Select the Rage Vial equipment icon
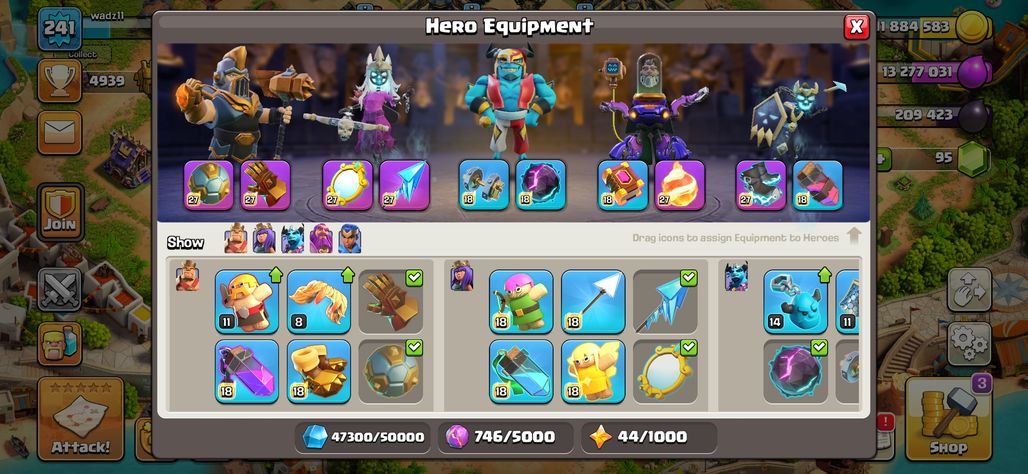 247,372
